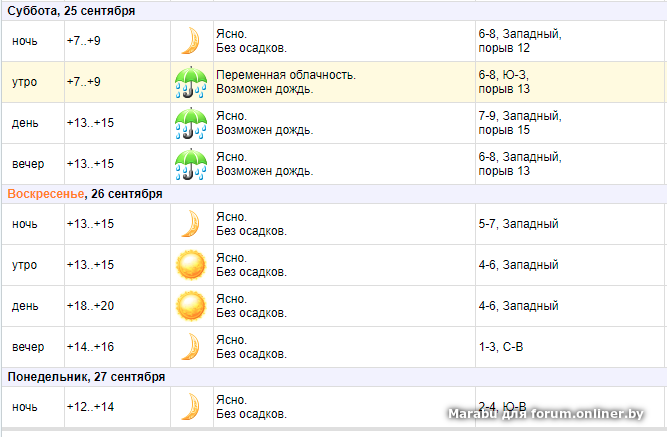Select Saturday evening temperature '+13..+15'
Image resolution: width=667 pixels, height=437 pixels.
pyautogui.click(x=90, y=164)
